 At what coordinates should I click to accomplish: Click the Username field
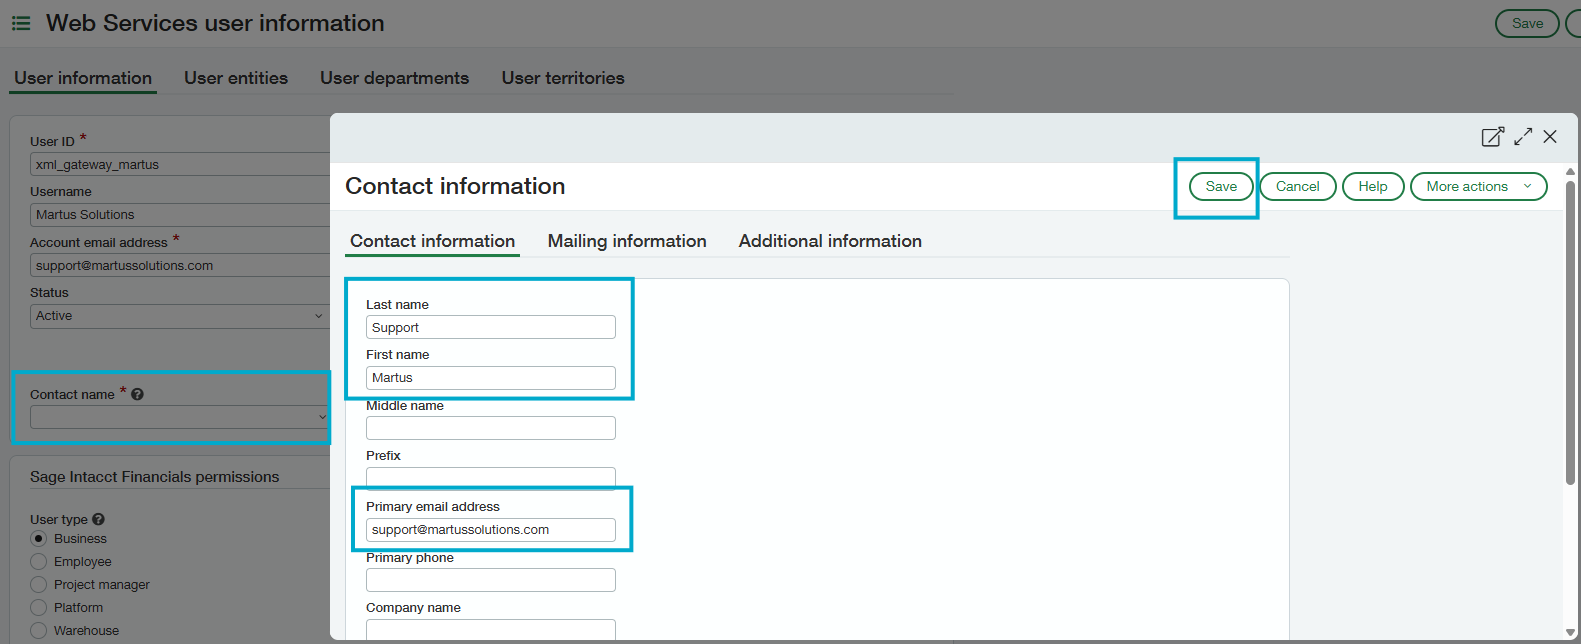click(180, 215)
